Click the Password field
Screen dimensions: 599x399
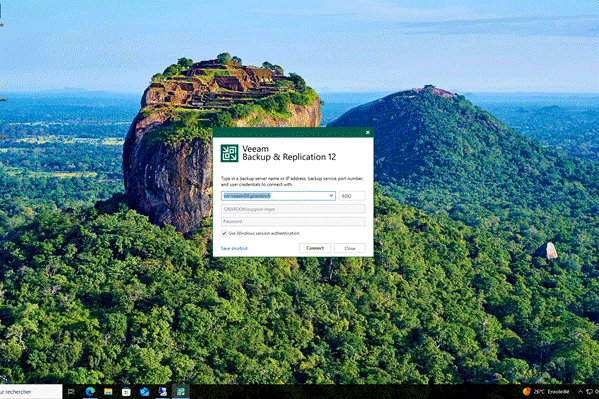293,222
